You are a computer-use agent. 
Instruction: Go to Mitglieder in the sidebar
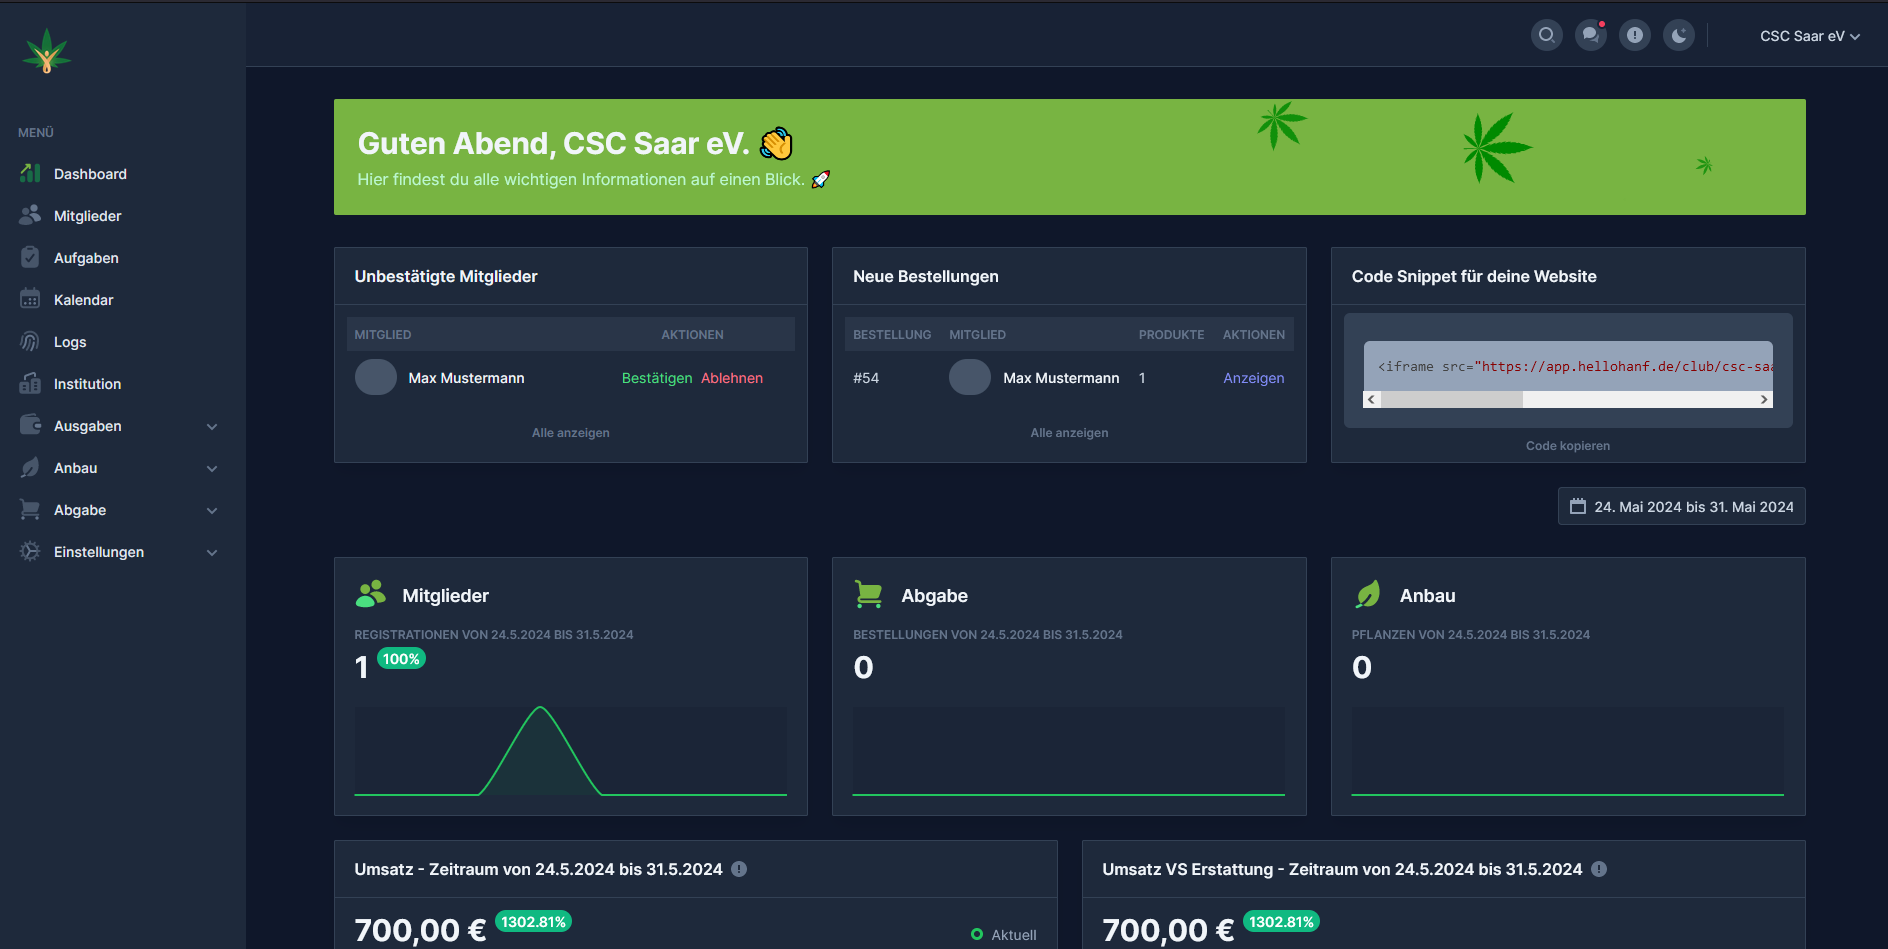coord(87,216)
